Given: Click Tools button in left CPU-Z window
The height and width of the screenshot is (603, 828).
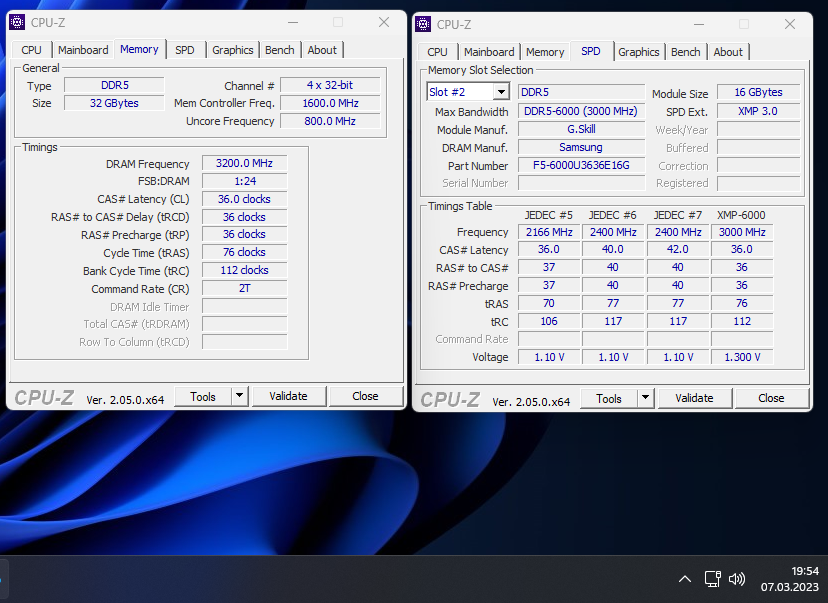Looking at the screenshot, I should (203, 397).
